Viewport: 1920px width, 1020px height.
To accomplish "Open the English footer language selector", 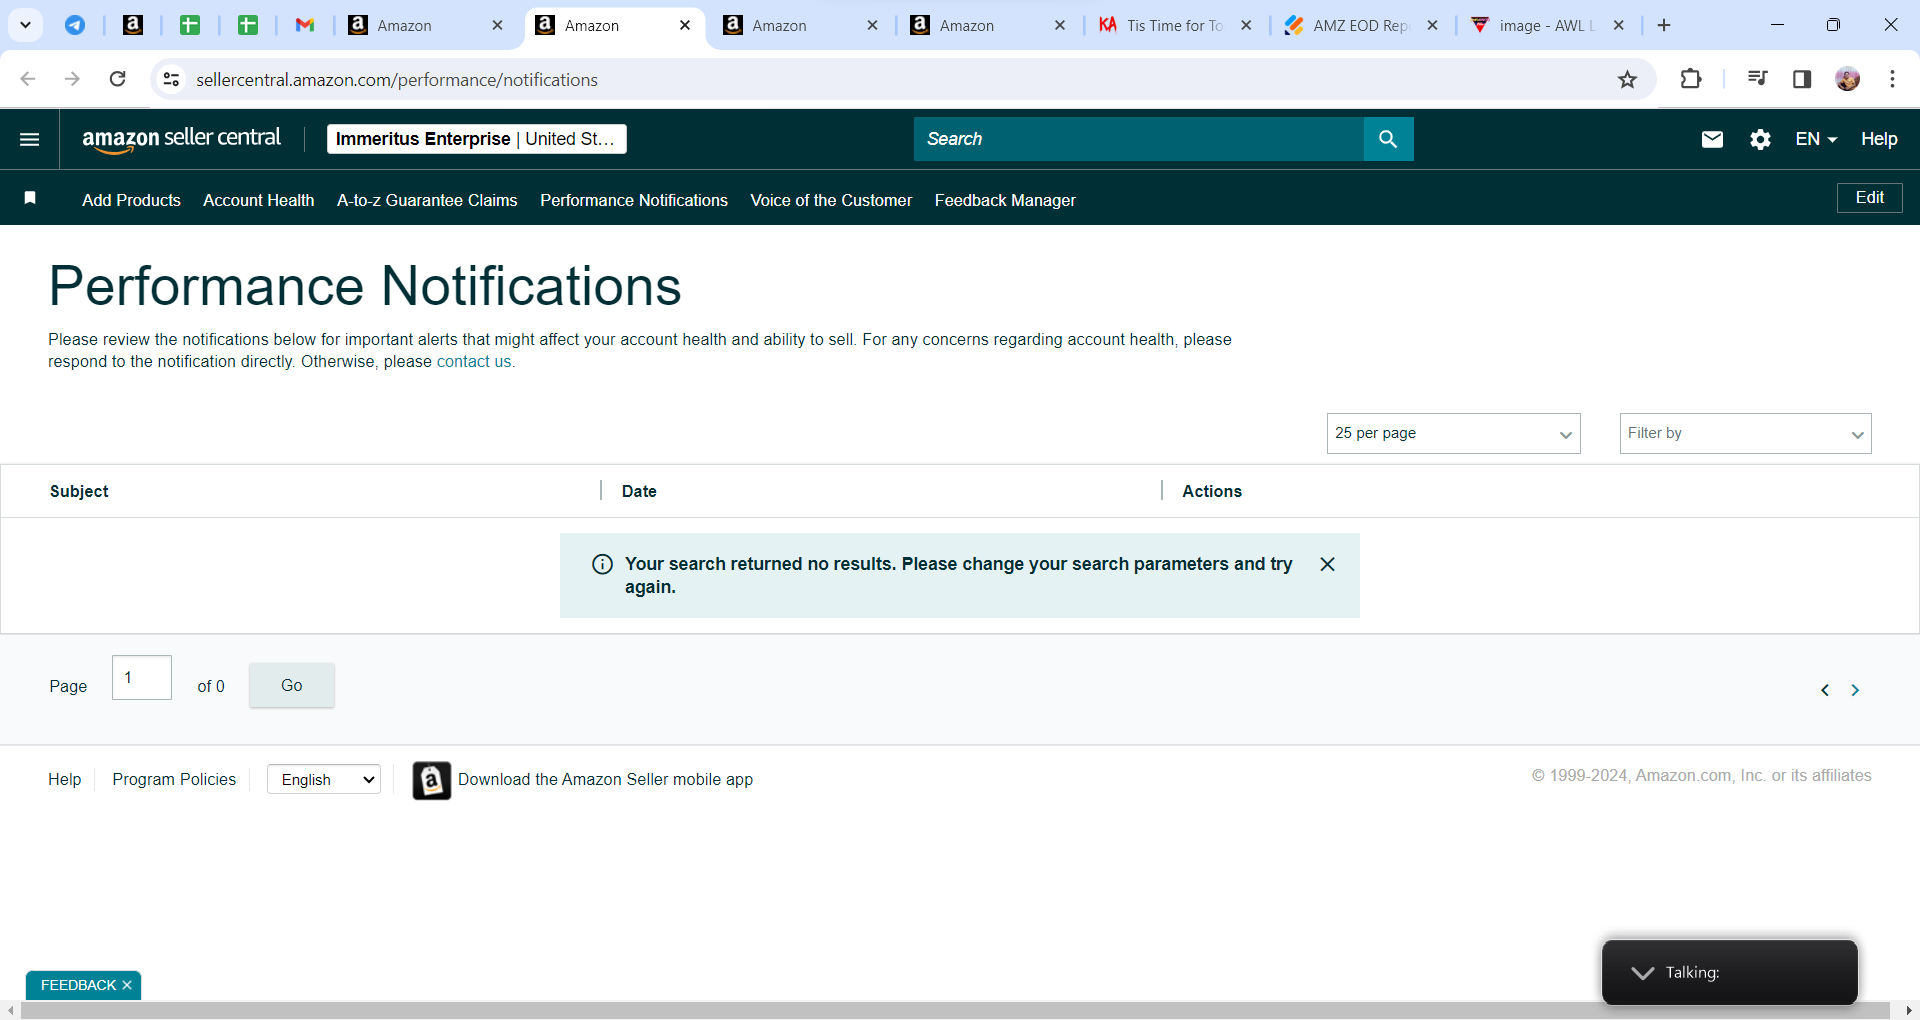I will coord(324,780).
